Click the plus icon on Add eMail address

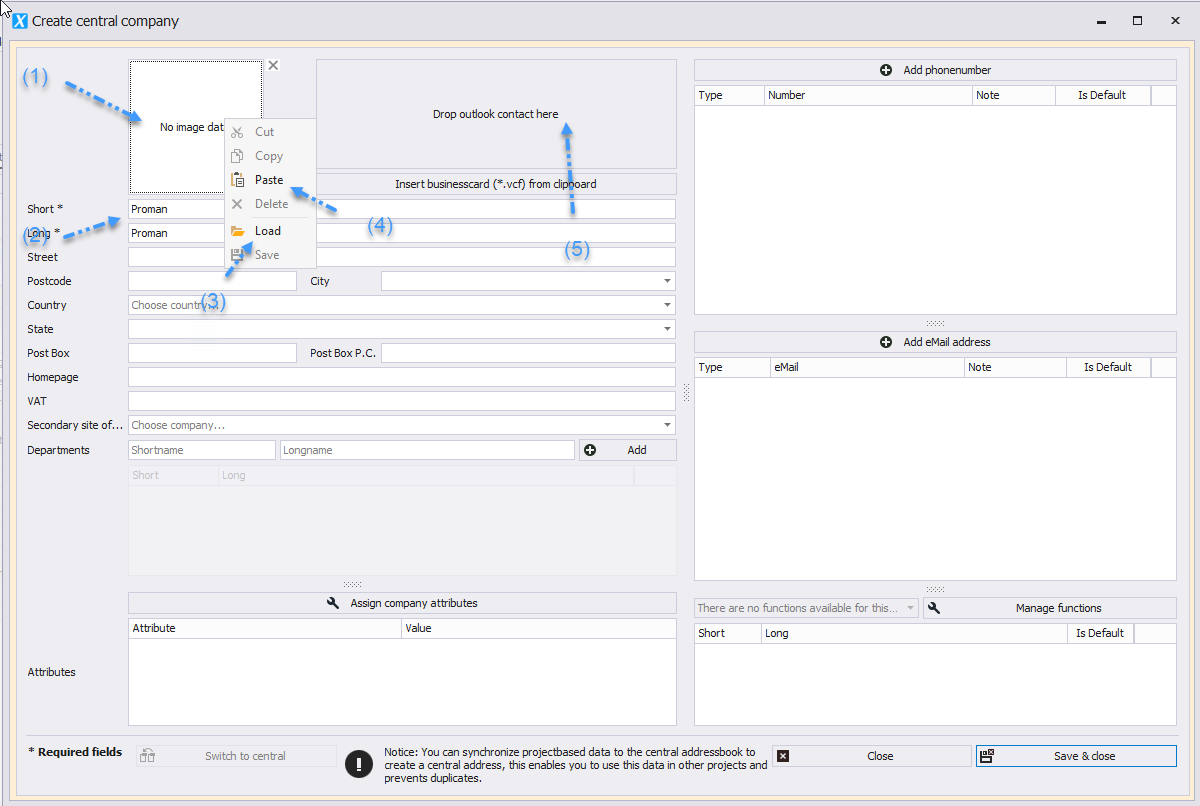[x=886, y=342]
